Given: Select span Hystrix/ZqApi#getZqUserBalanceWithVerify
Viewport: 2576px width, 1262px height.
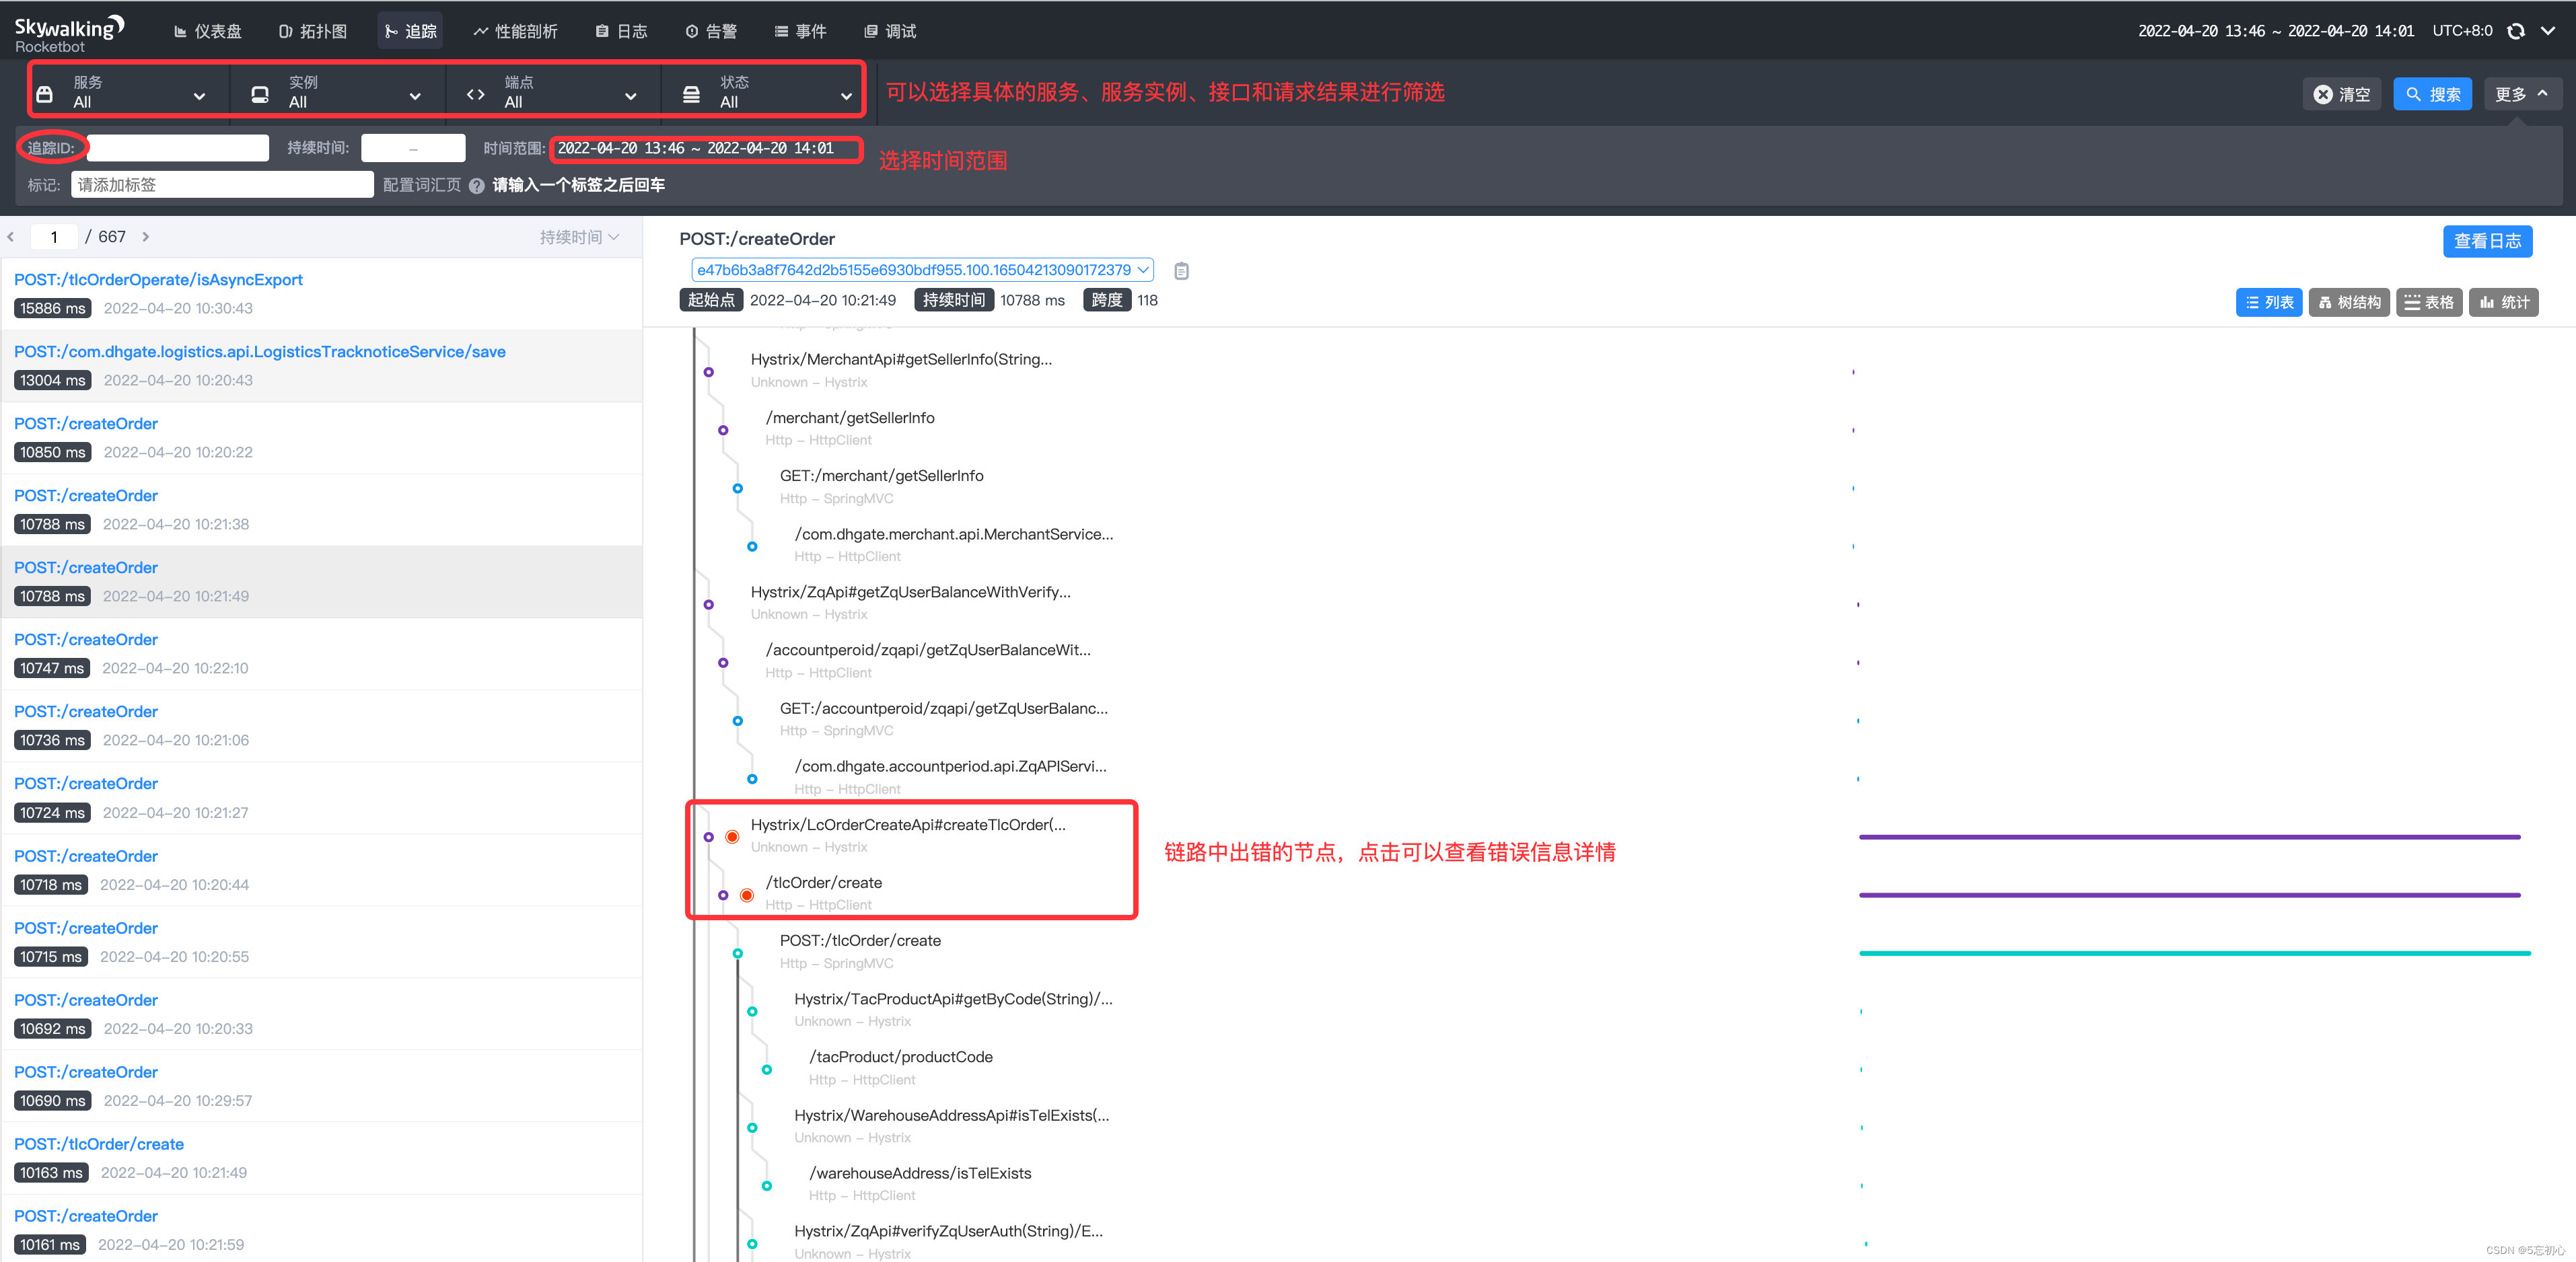Looking at the screenshot, I should (x=910, y=592).
